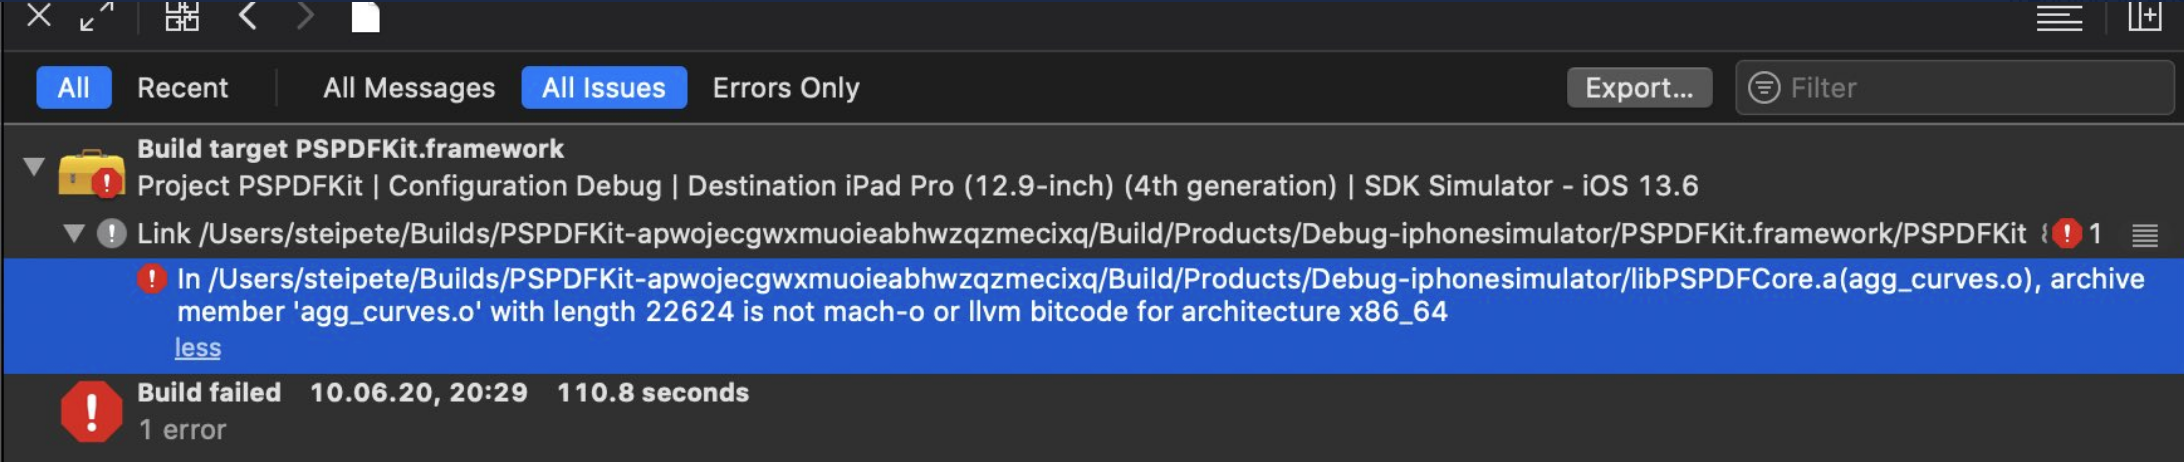This screenshot has width=2184, height=462.
Task: Show Errors Only in the log
Action: coord(785,88)
